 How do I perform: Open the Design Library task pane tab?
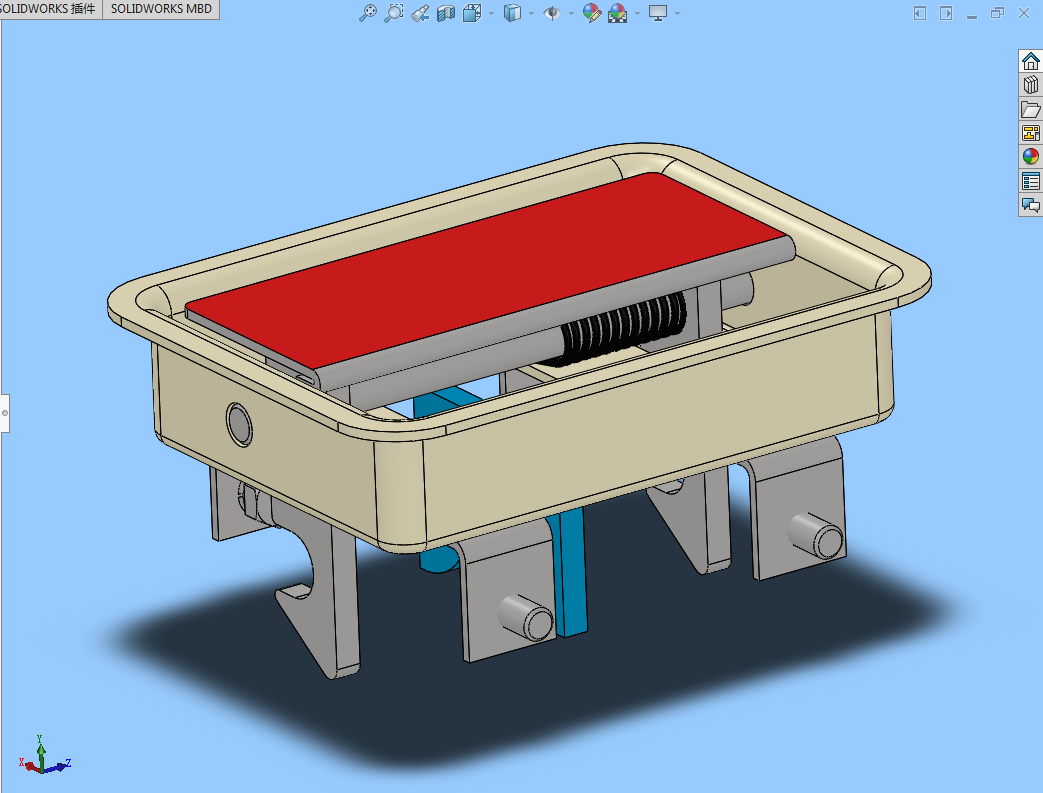click(1031, 85)
